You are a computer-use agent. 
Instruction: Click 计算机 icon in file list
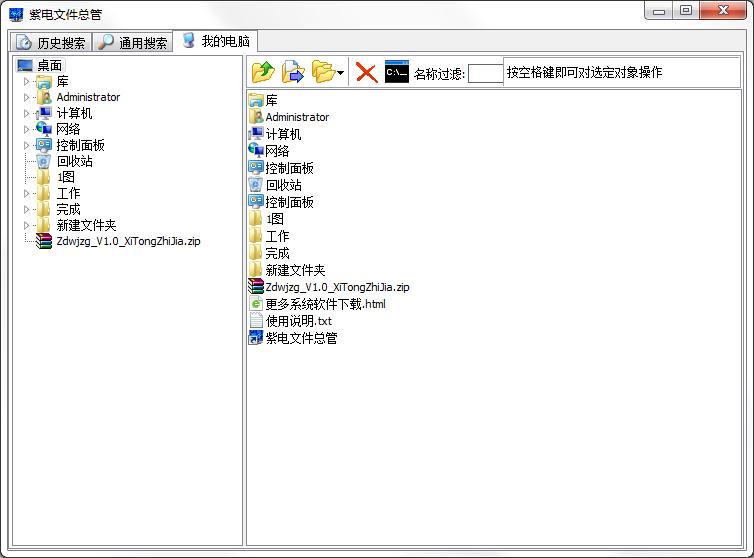coord(256,134)
